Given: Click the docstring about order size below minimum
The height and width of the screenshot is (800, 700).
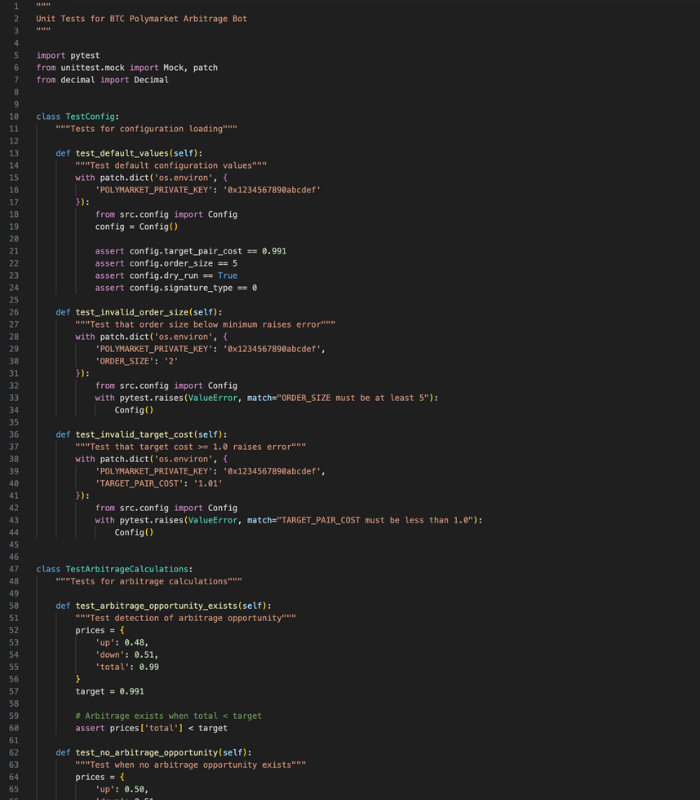Looking at the screenshot, I should tap(206, 324).
